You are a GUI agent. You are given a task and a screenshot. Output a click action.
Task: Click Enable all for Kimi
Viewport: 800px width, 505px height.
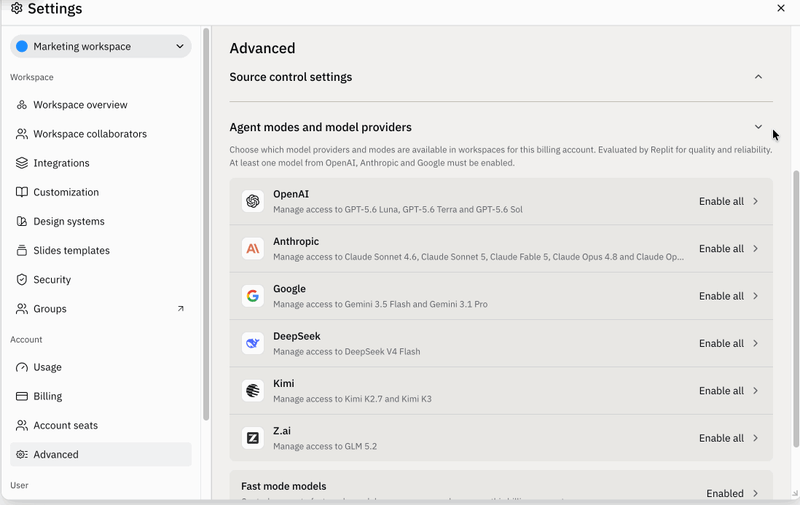coord(721,391)
